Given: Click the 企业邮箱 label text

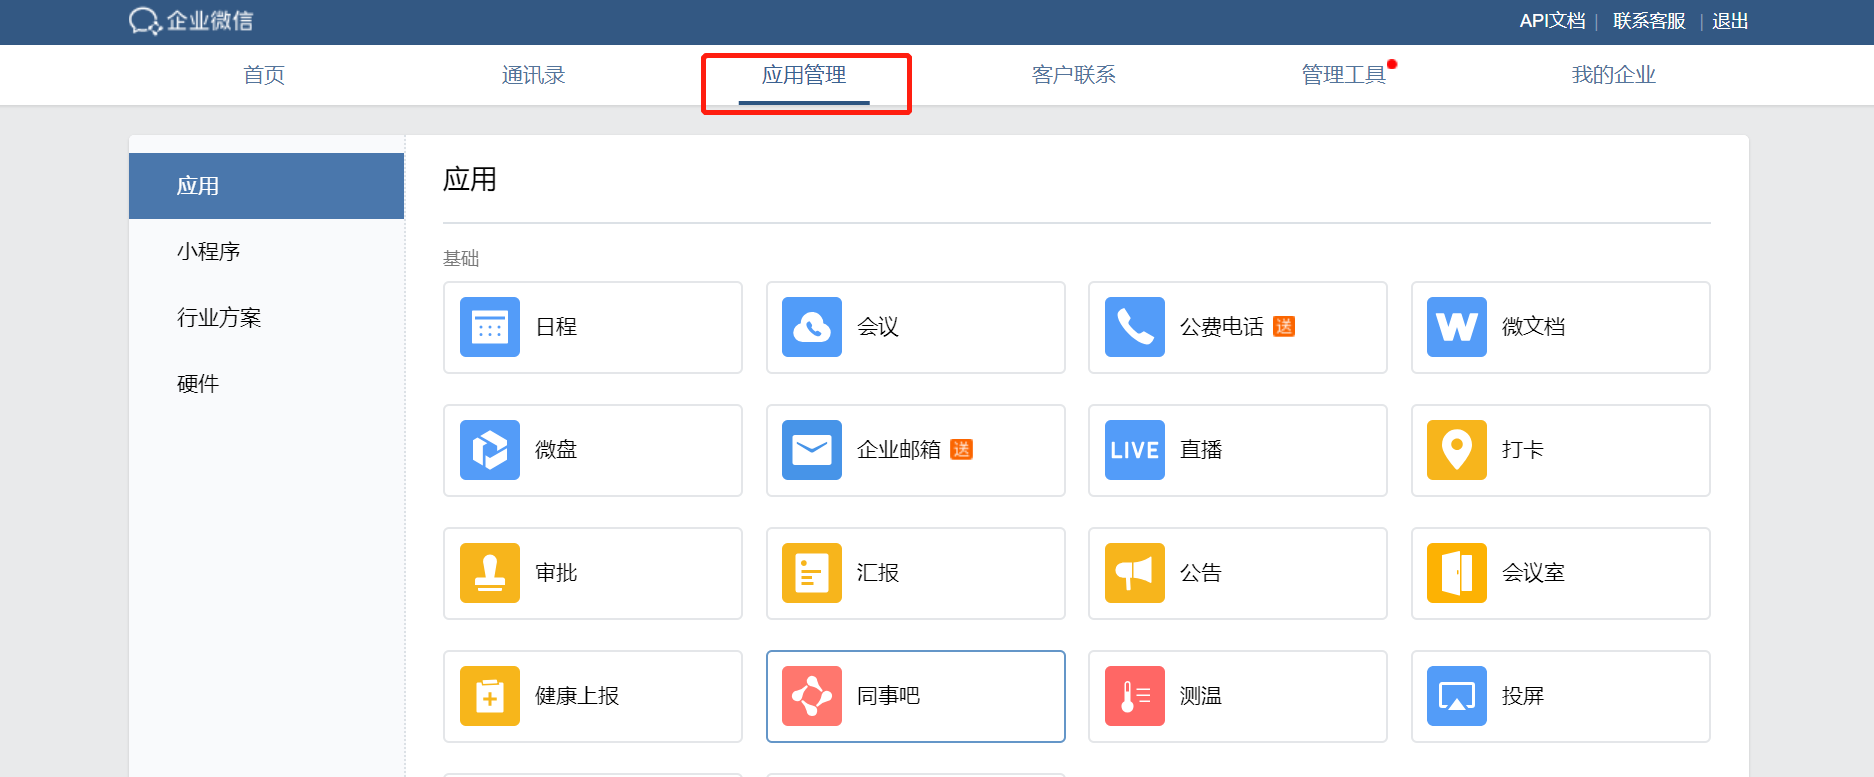Looking at the screenshot, I should click(x=899, y=450).
